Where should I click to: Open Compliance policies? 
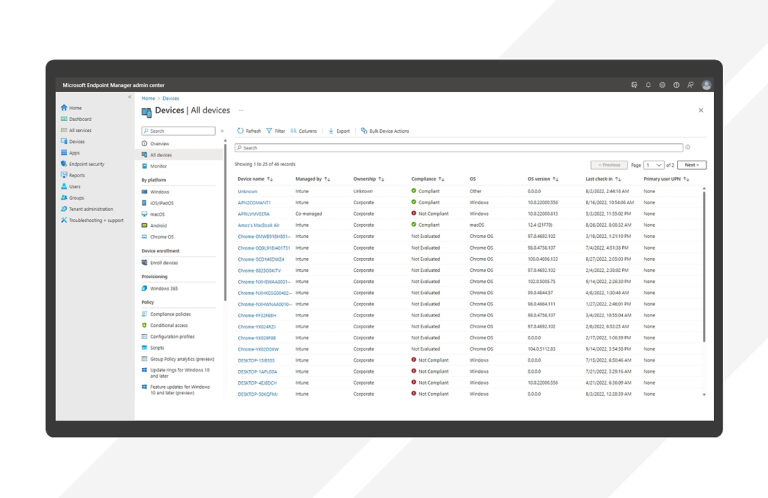pyautogui.click(x=166, y=314)
